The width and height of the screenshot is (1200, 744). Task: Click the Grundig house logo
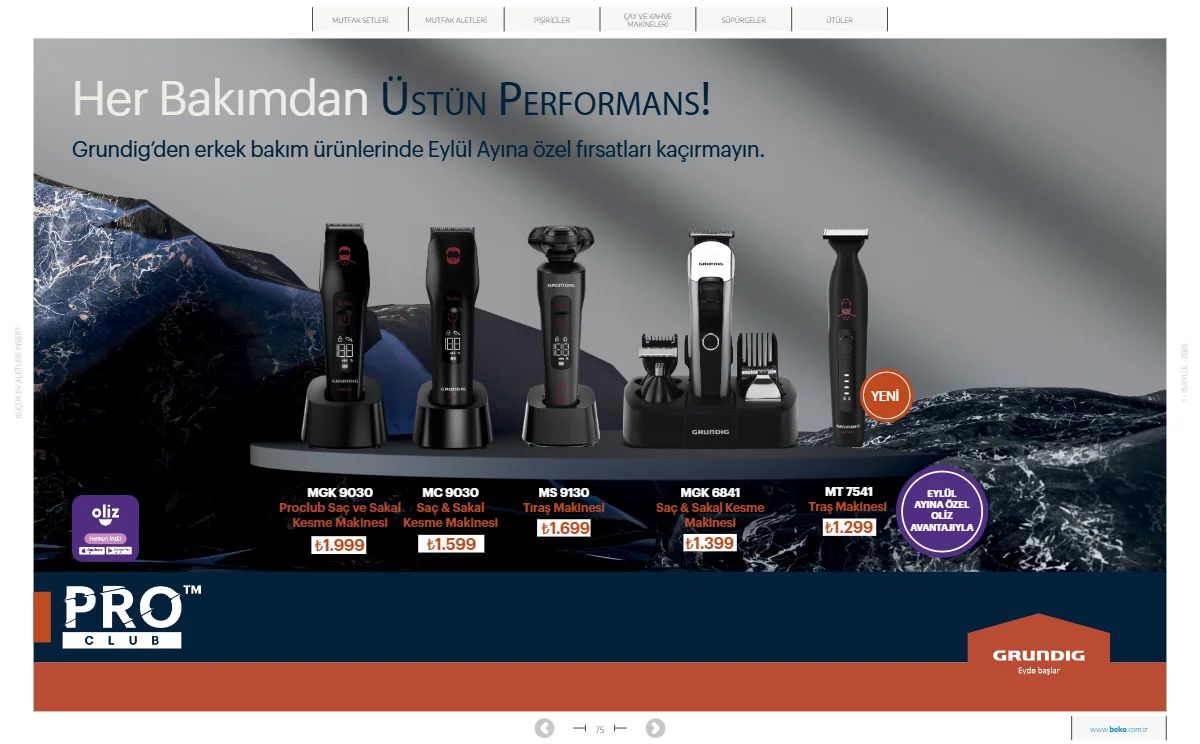pos(1039,644)
